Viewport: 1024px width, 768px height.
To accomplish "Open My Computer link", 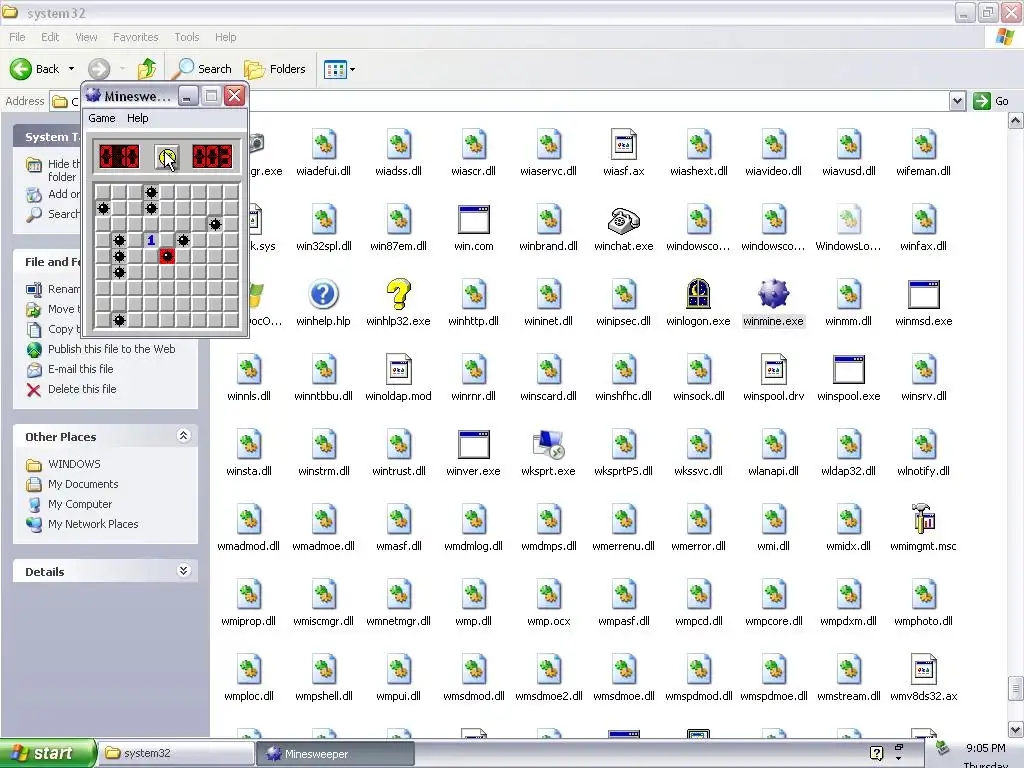I will pyautogui.click(x=80, y=504).
